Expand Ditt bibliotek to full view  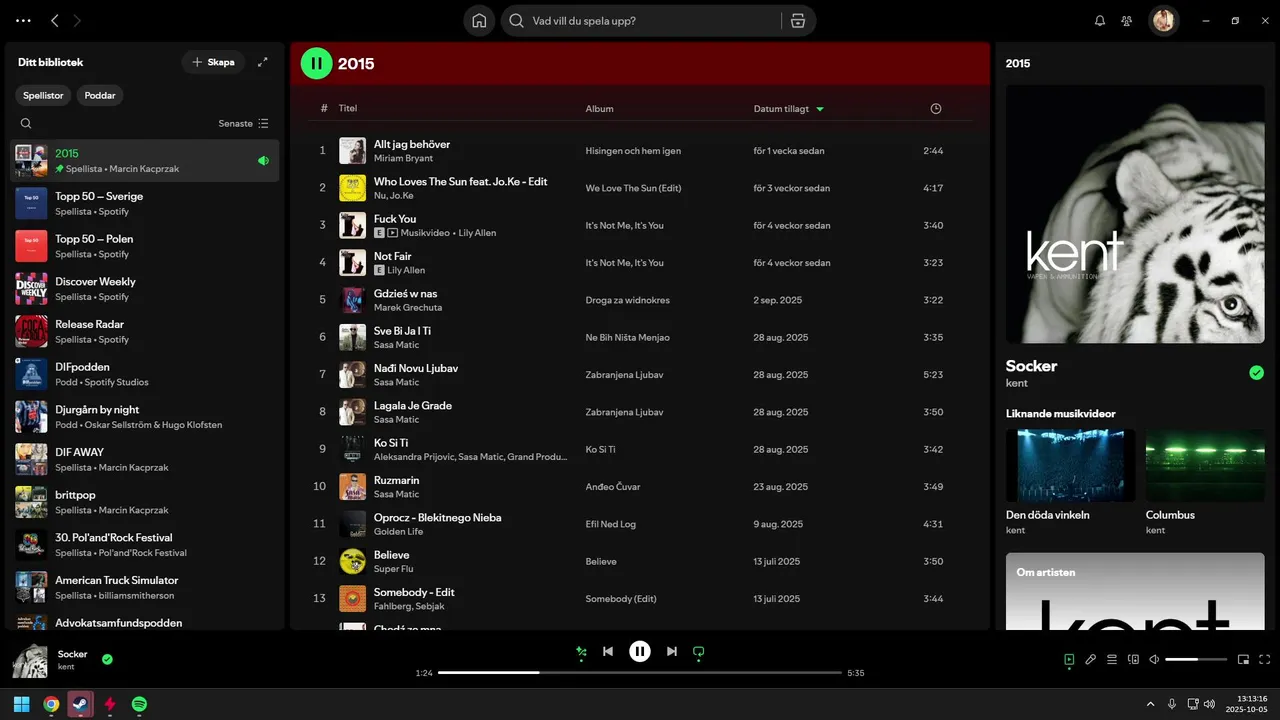pos(263,62)
